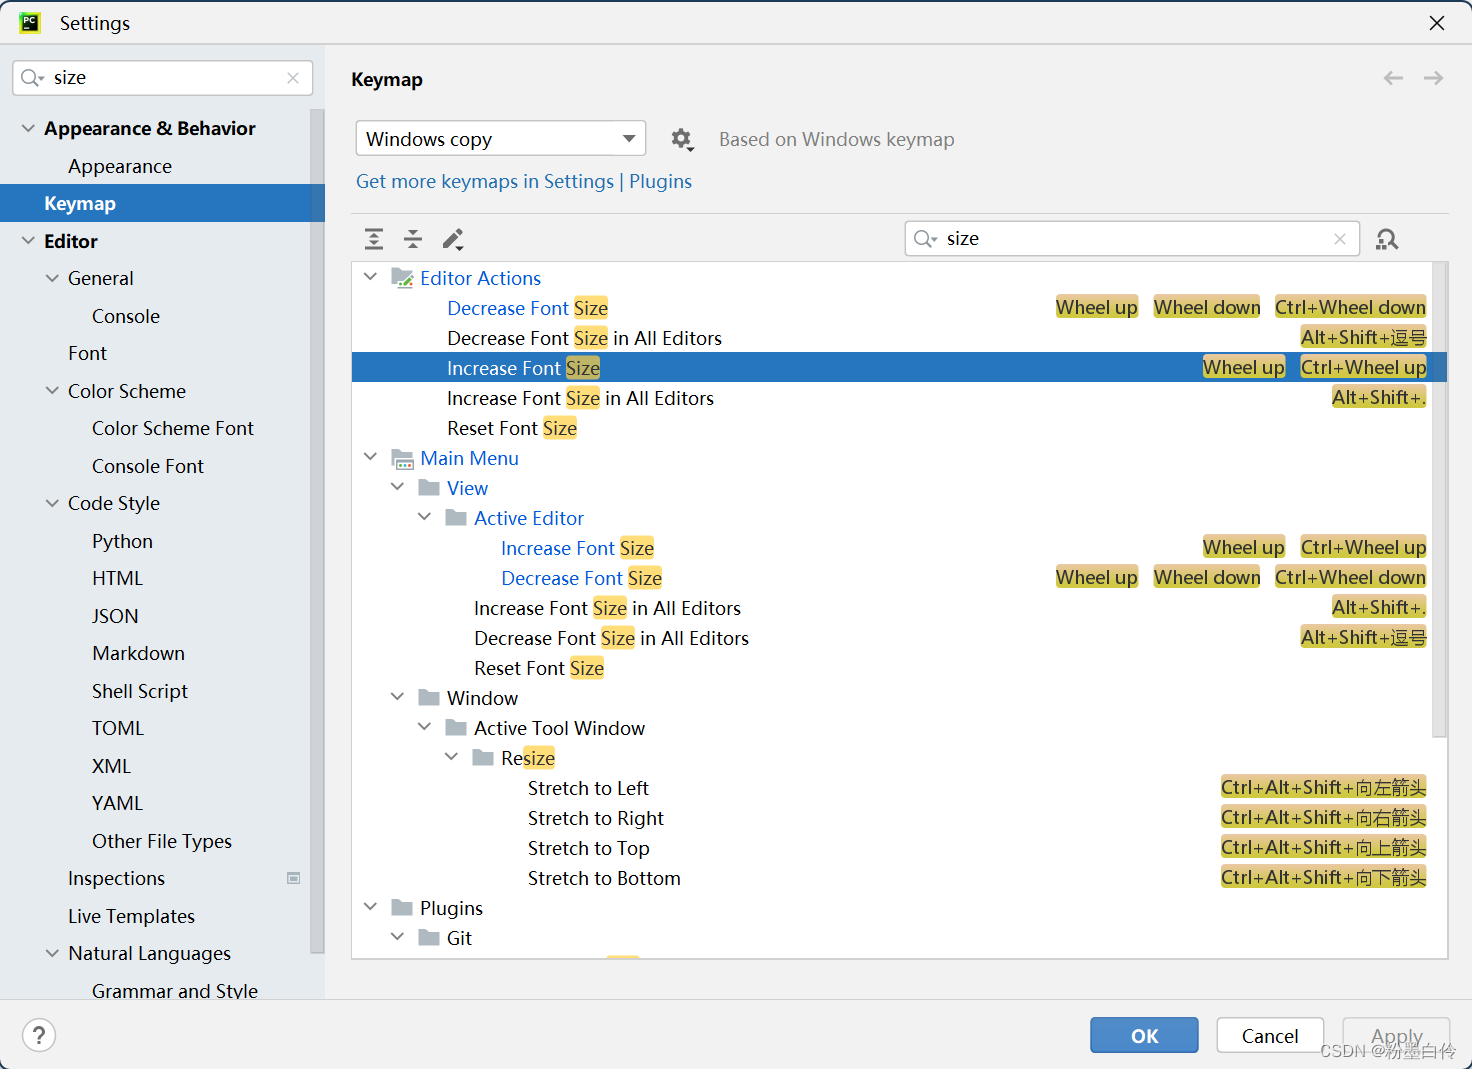
Task: Select Increase Font Size under Active Editor
Action: [577, 548]
